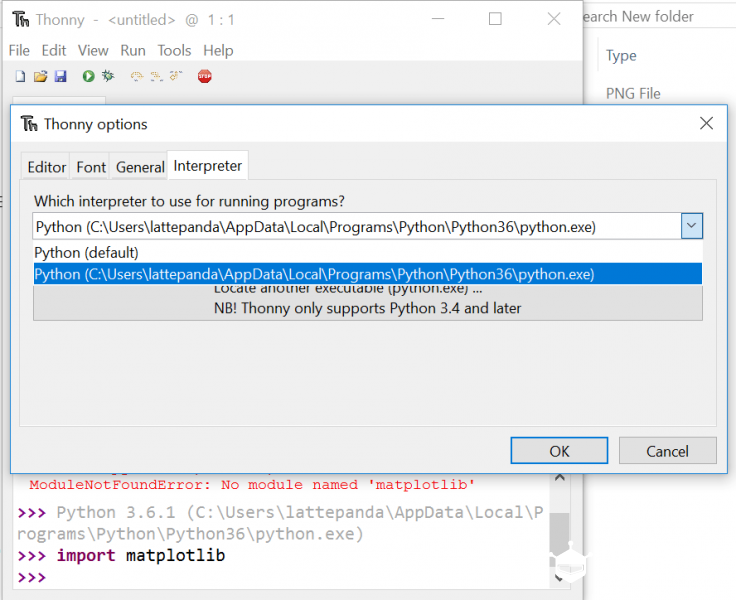The image size is (736, 600).
Task: Click the Save floppy disk icon
Action: pyautogui.click(x=61, y=76)
